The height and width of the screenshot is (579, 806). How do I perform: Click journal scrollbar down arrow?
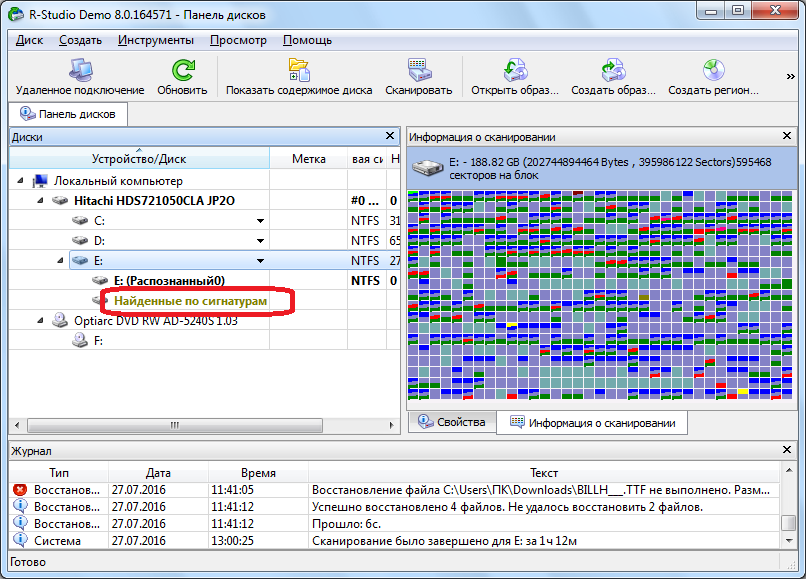(789, 540)
